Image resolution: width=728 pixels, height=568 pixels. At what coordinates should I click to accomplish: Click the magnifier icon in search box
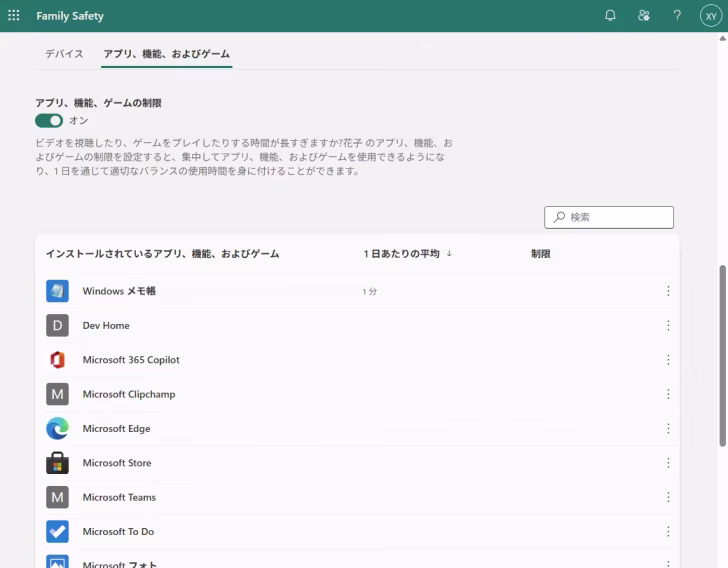[559, 217]
